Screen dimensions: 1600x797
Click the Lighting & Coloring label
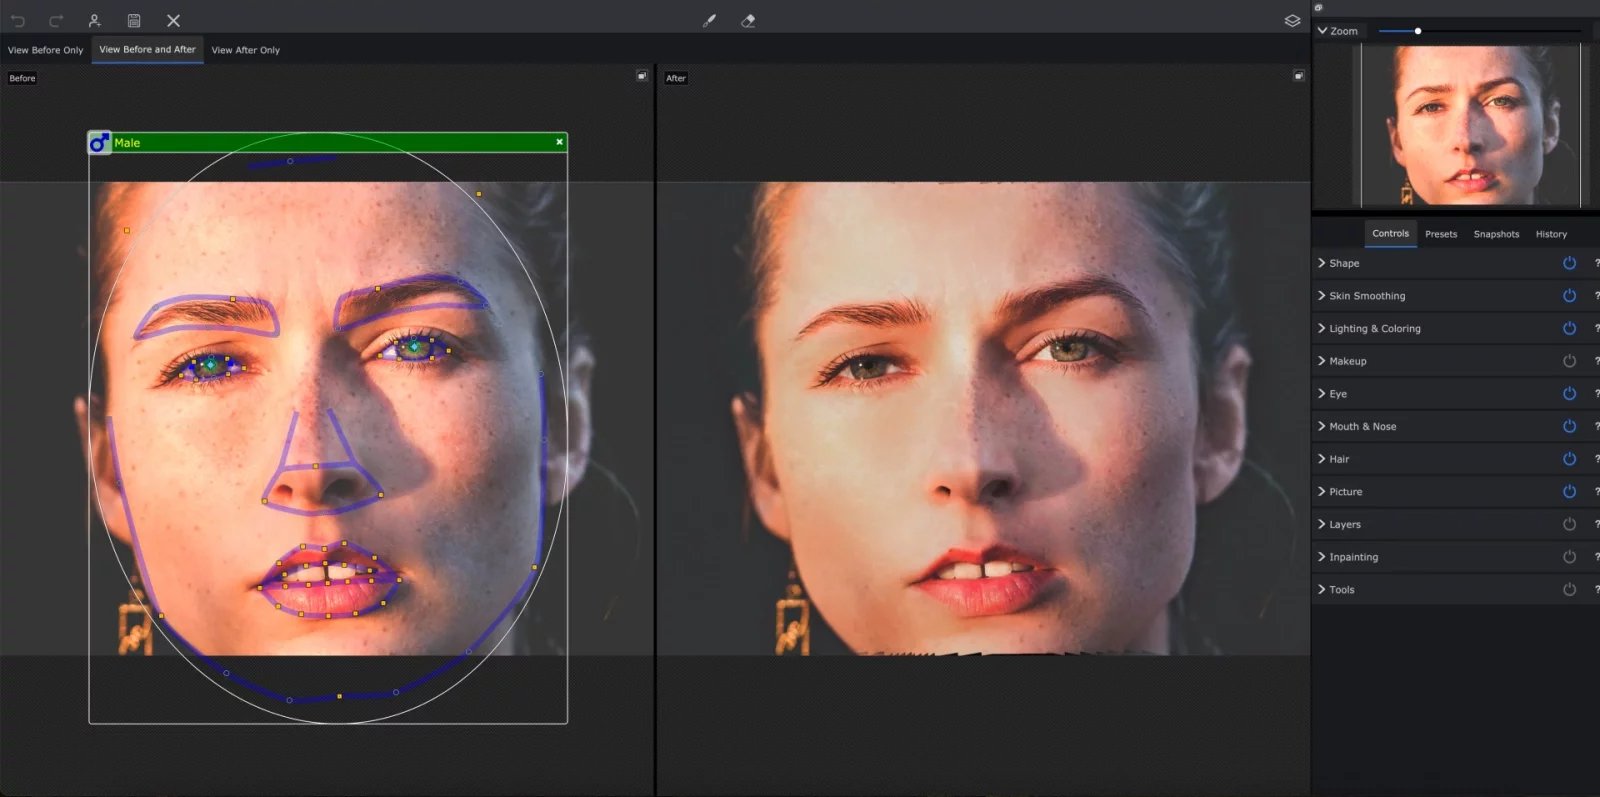point(1375,328)
